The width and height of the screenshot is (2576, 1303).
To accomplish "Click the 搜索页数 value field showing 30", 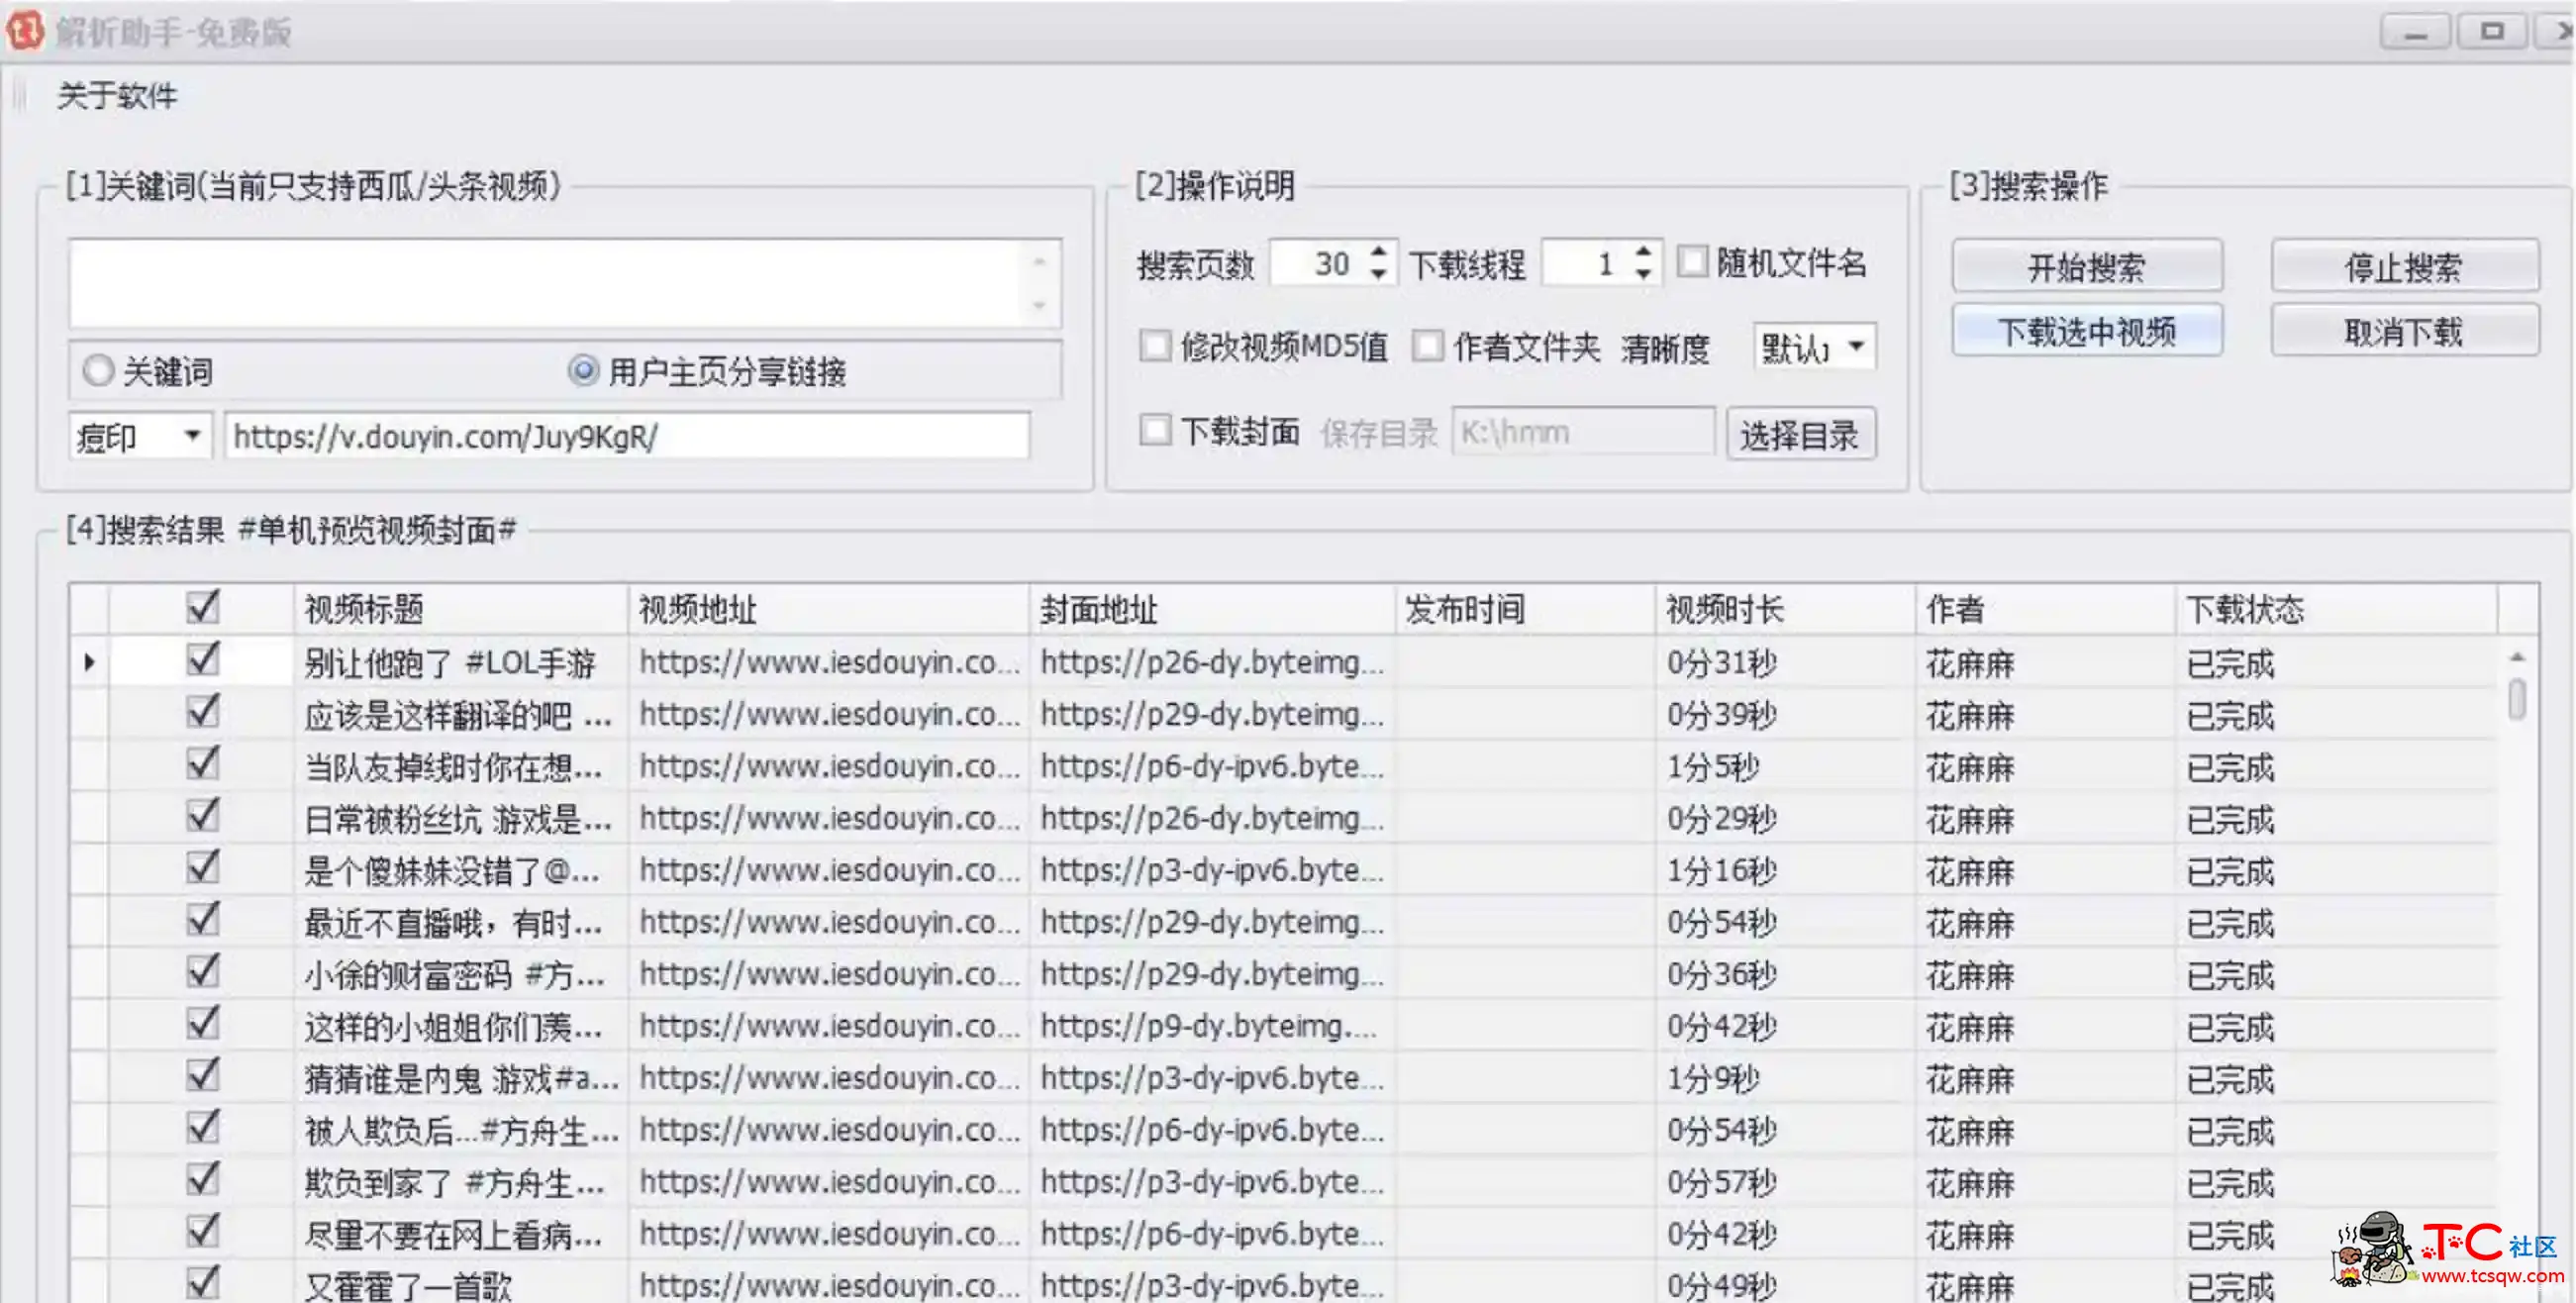I will pos(1318,264).
